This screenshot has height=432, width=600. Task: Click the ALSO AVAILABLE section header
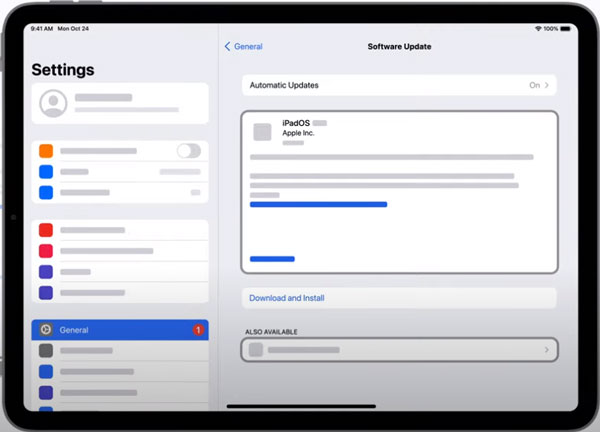[271, 332]
